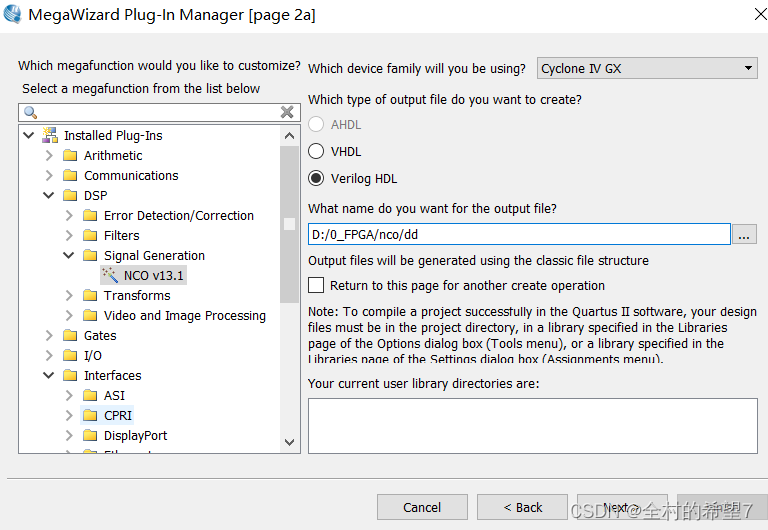This screenshot has width=768, height=530.
Task: Expand the Filters subcategory chevron
Action: pyautogui.click(x=69, y=236)
